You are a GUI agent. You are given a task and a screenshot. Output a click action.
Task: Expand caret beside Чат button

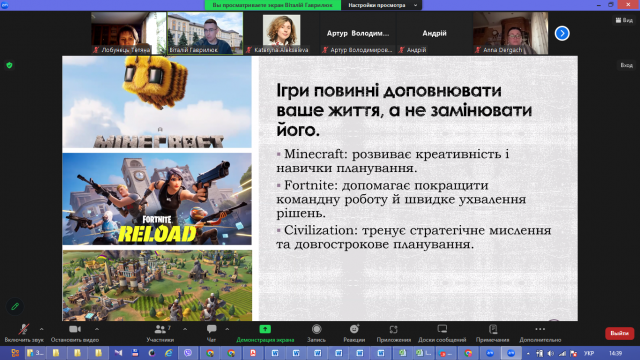pos(227,329)
